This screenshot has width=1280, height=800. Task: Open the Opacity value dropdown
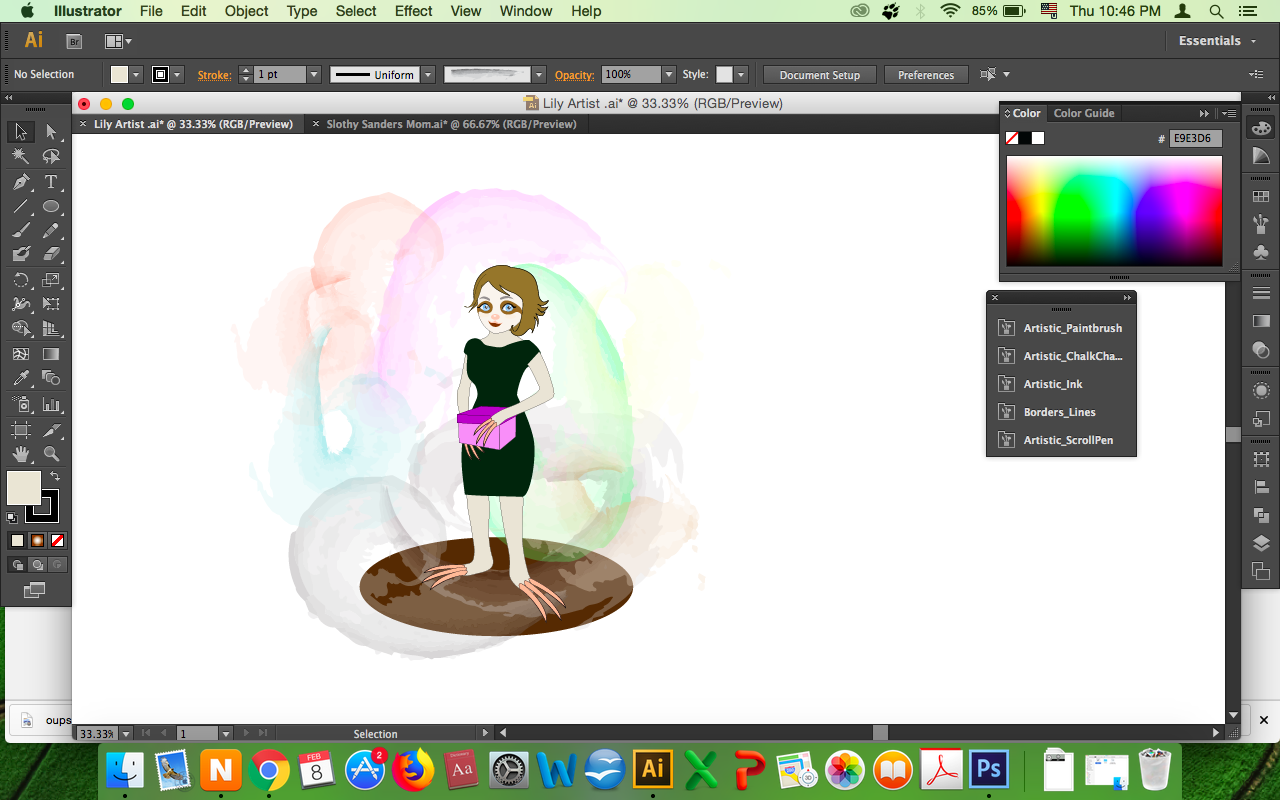668,75
